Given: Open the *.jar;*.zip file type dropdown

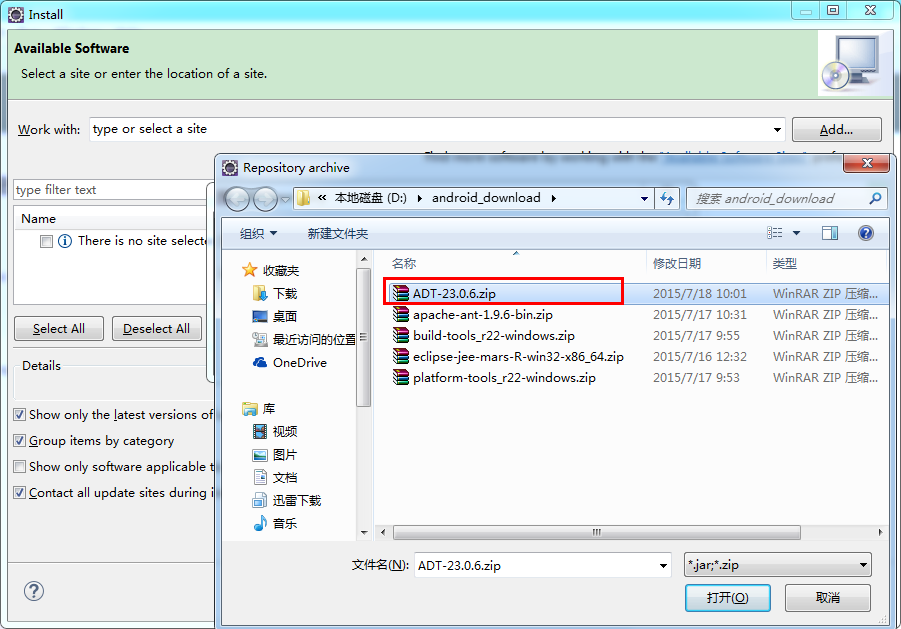Looking at the screenshot, I should tap(777, 565).
